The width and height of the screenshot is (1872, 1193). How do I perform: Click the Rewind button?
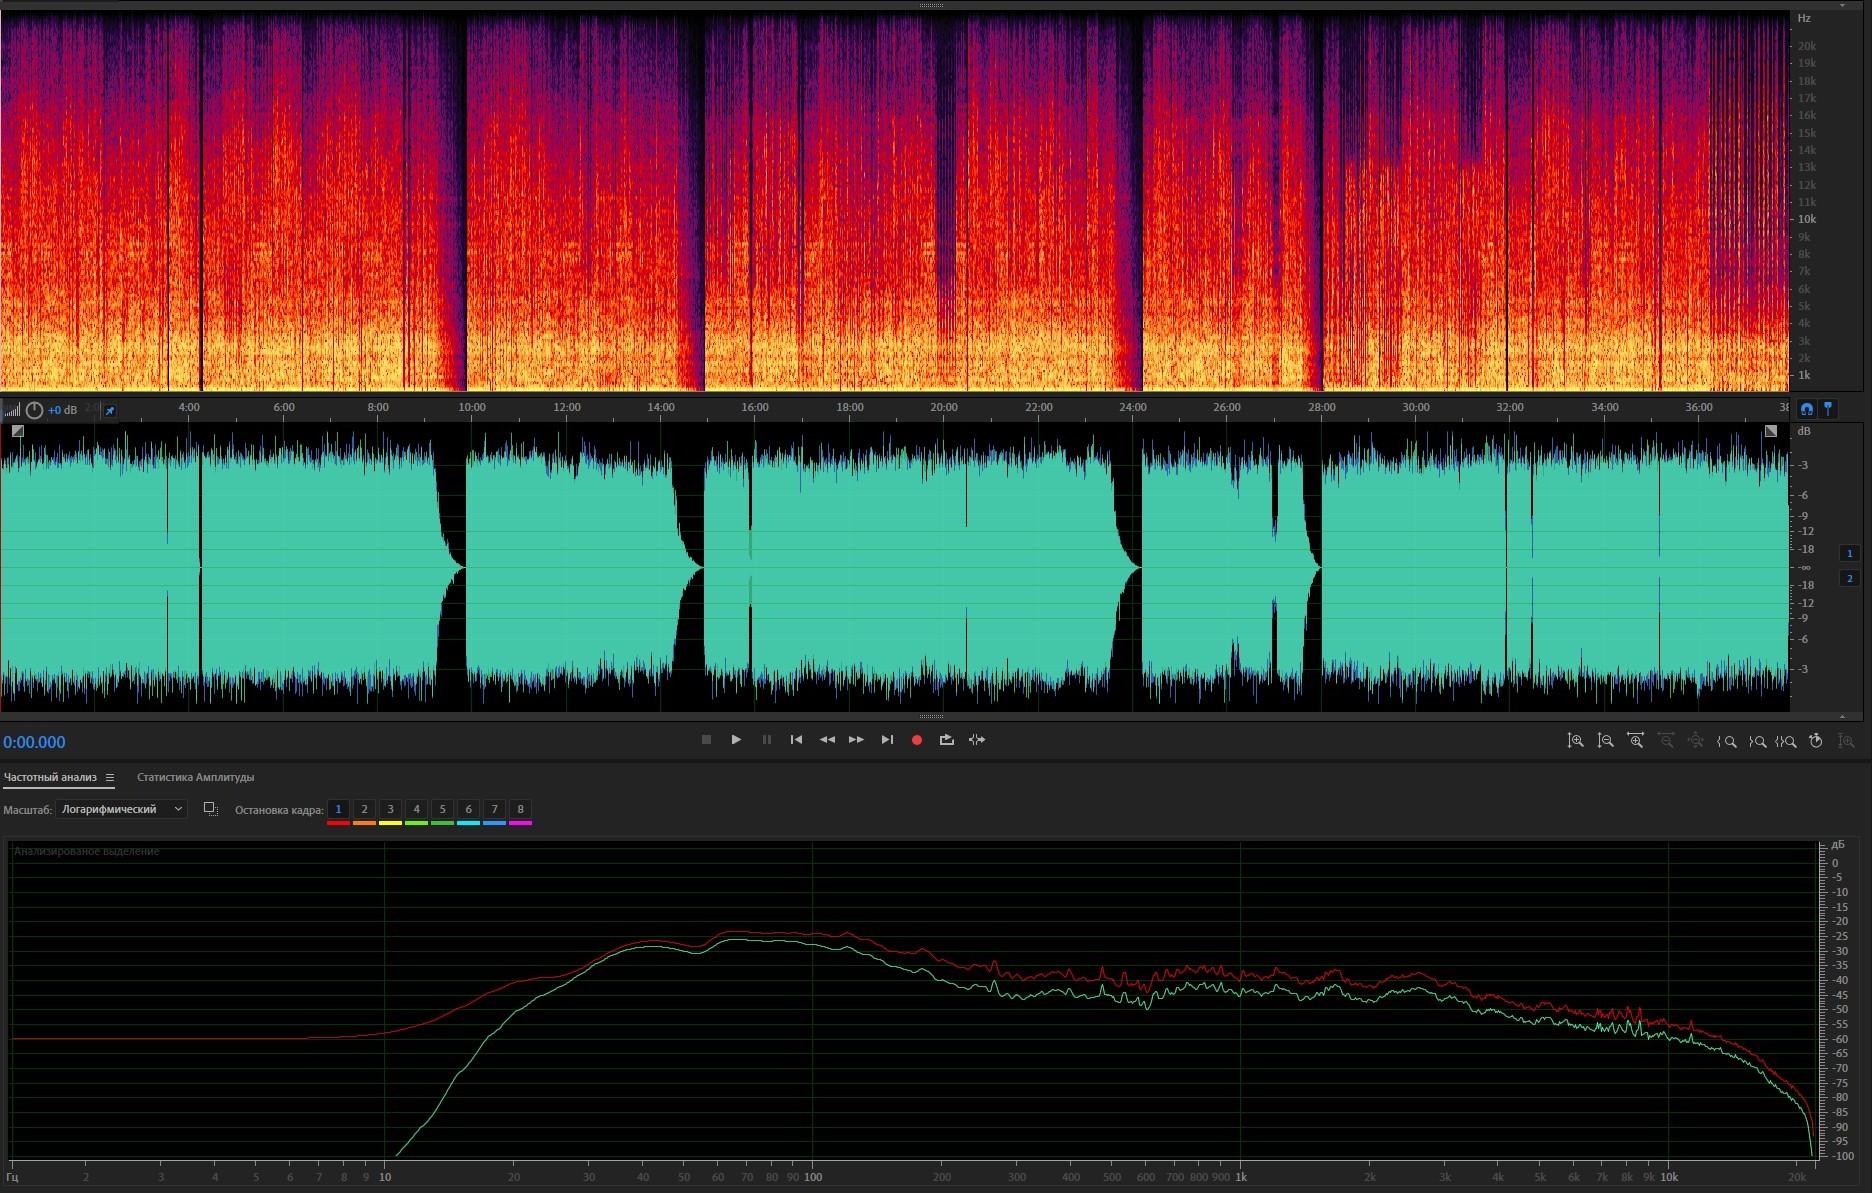click(x=827, y=740)
